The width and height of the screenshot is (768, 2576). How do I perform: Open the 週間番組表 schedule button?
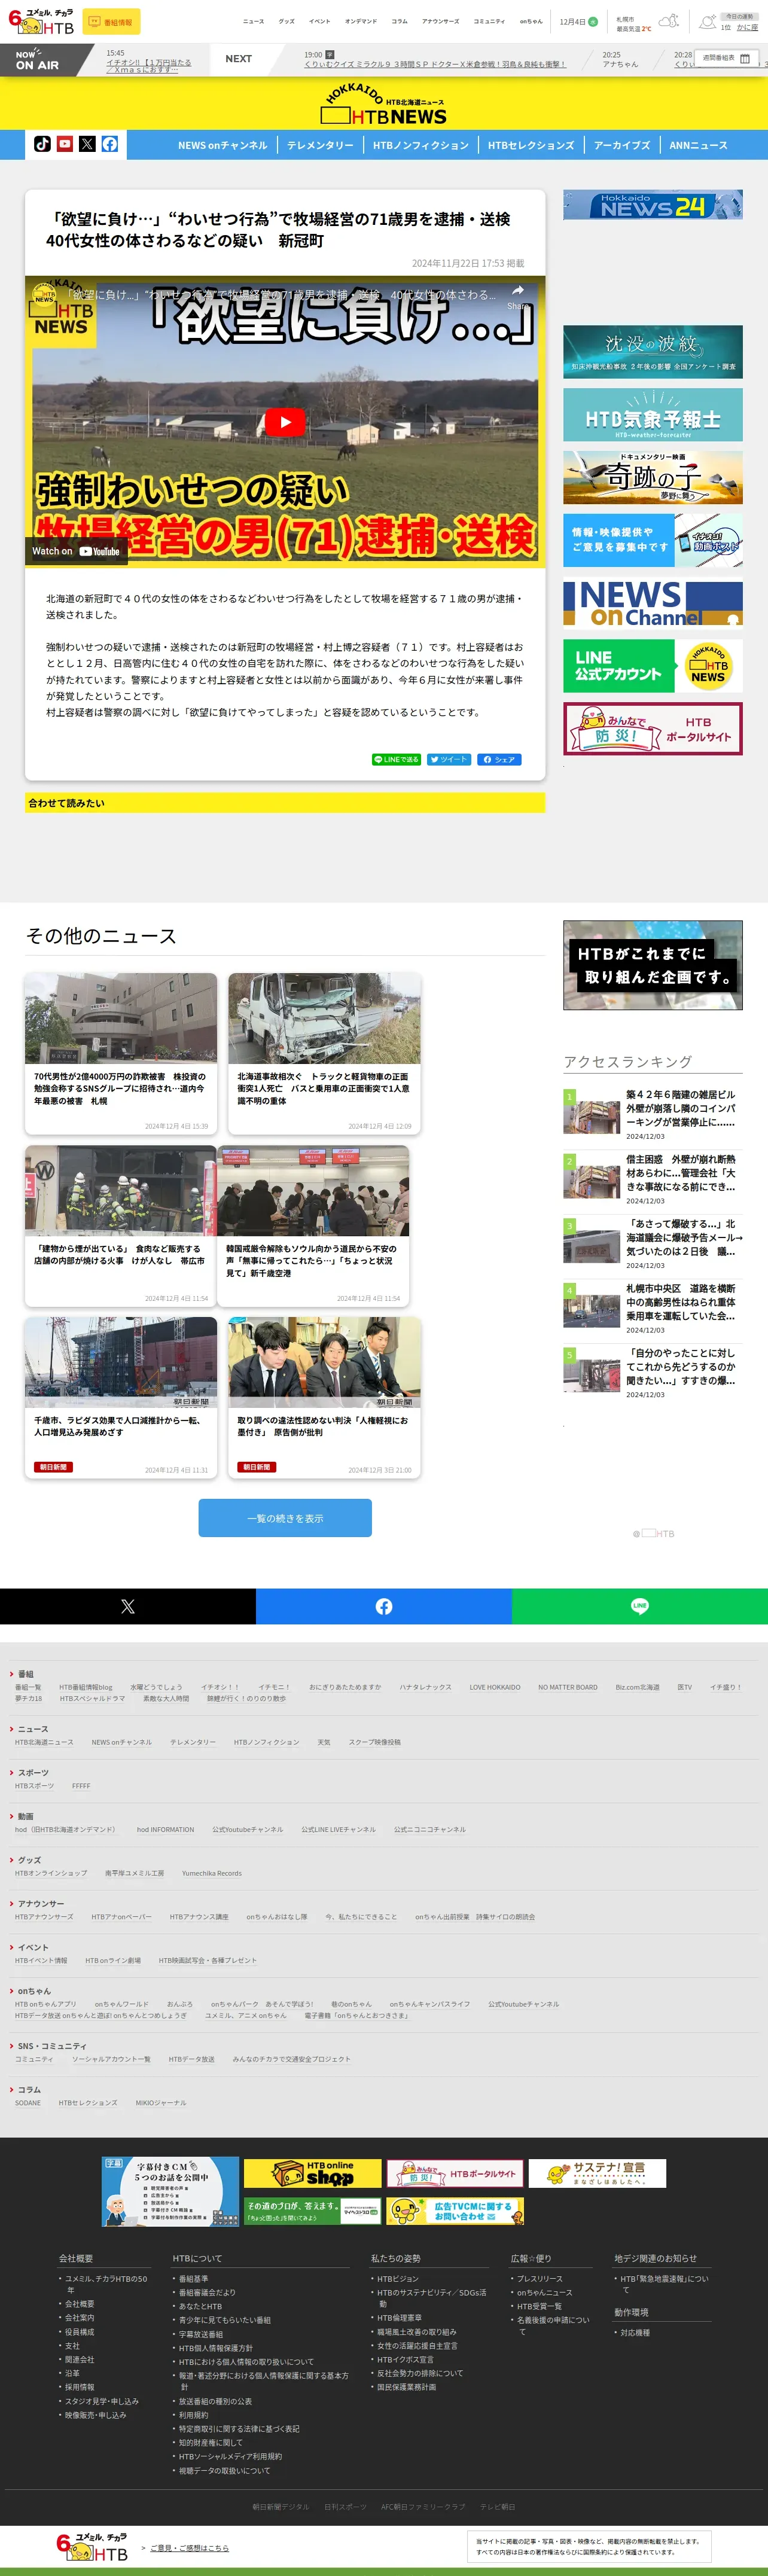pos(726,58)
